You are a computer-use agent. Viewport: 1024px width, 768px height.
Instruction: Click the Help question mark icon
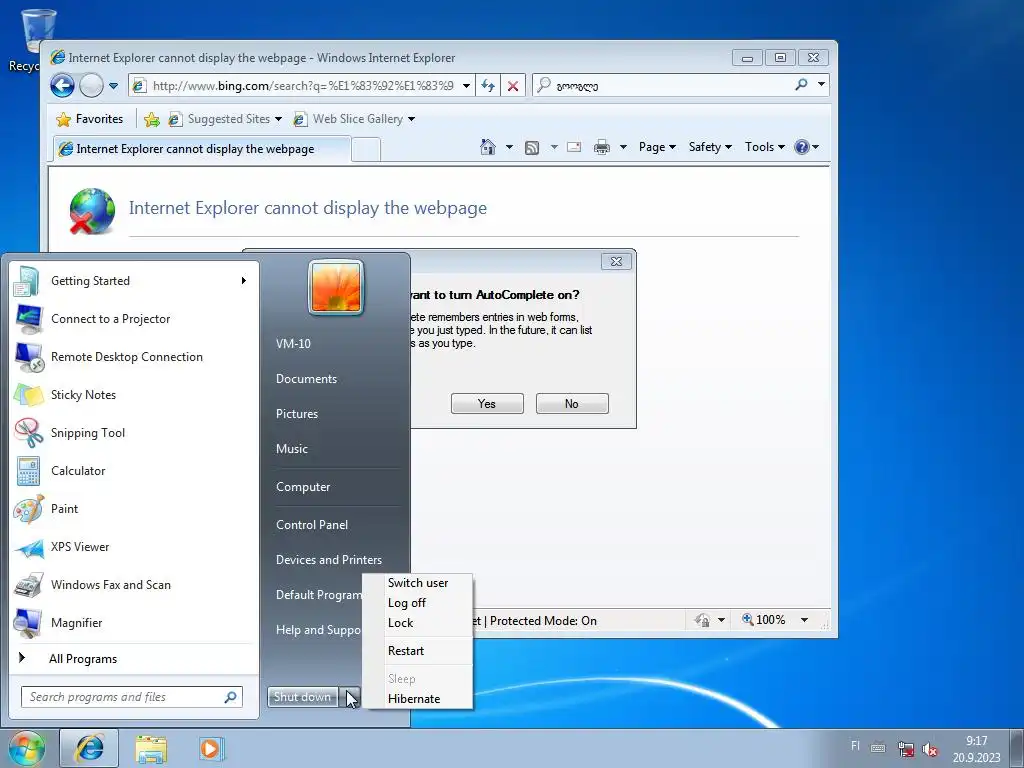[x=802, y=147]
